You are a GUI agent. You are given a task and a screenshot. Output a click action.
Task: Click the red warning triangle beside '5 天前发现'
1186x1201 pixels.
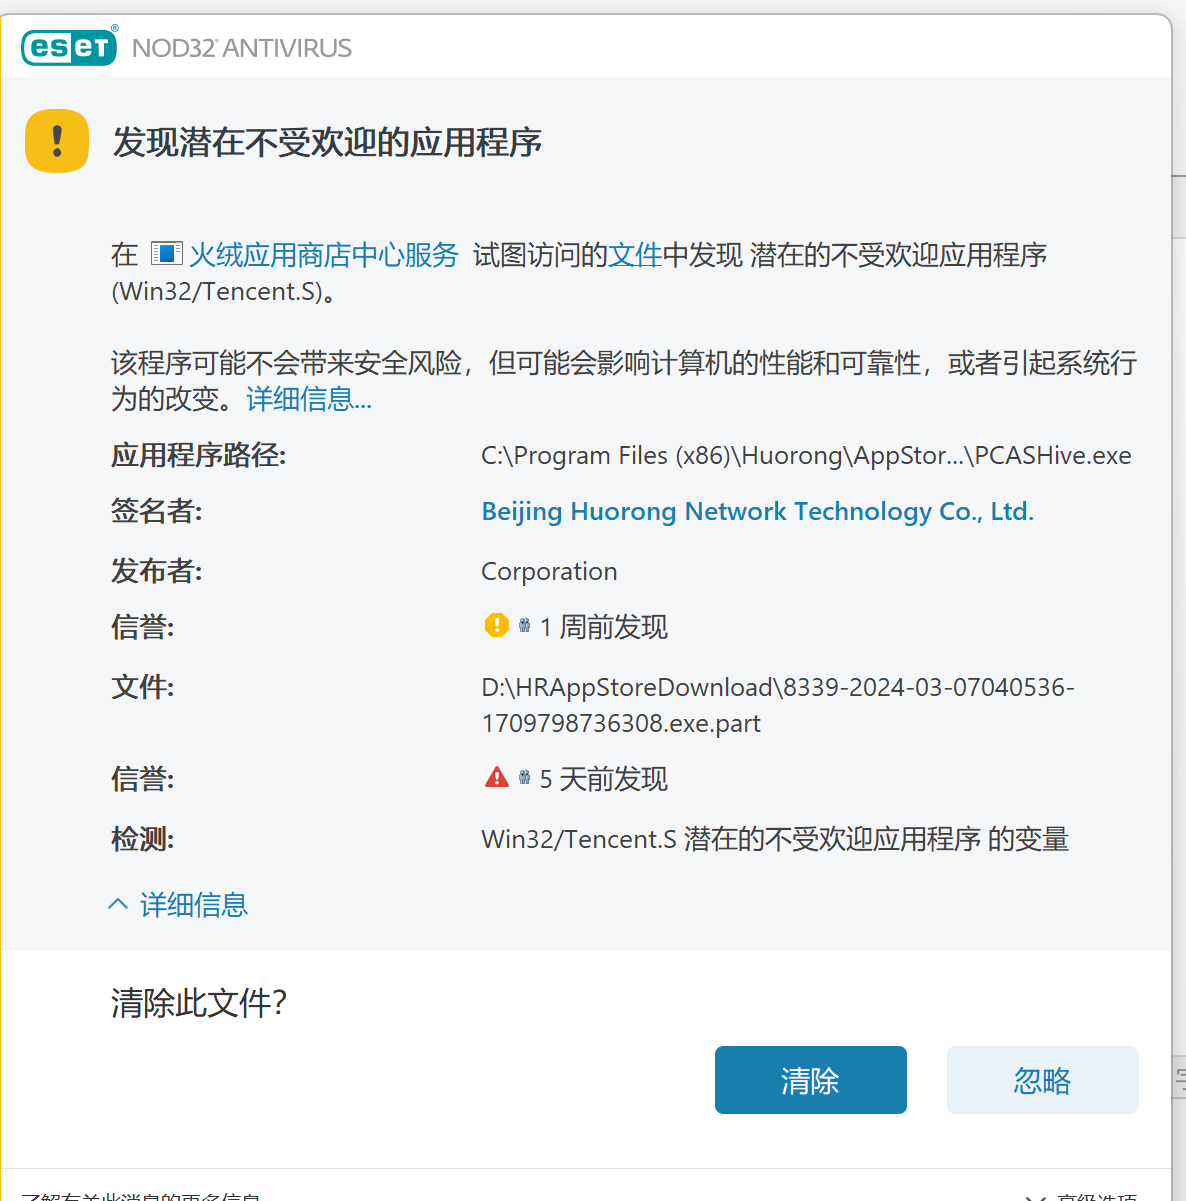point(497,776)
